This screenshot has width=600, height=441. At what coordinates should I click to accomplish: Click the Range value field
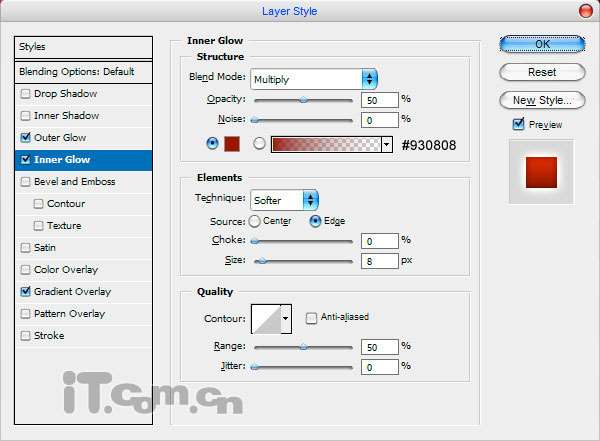pos(380,347)
